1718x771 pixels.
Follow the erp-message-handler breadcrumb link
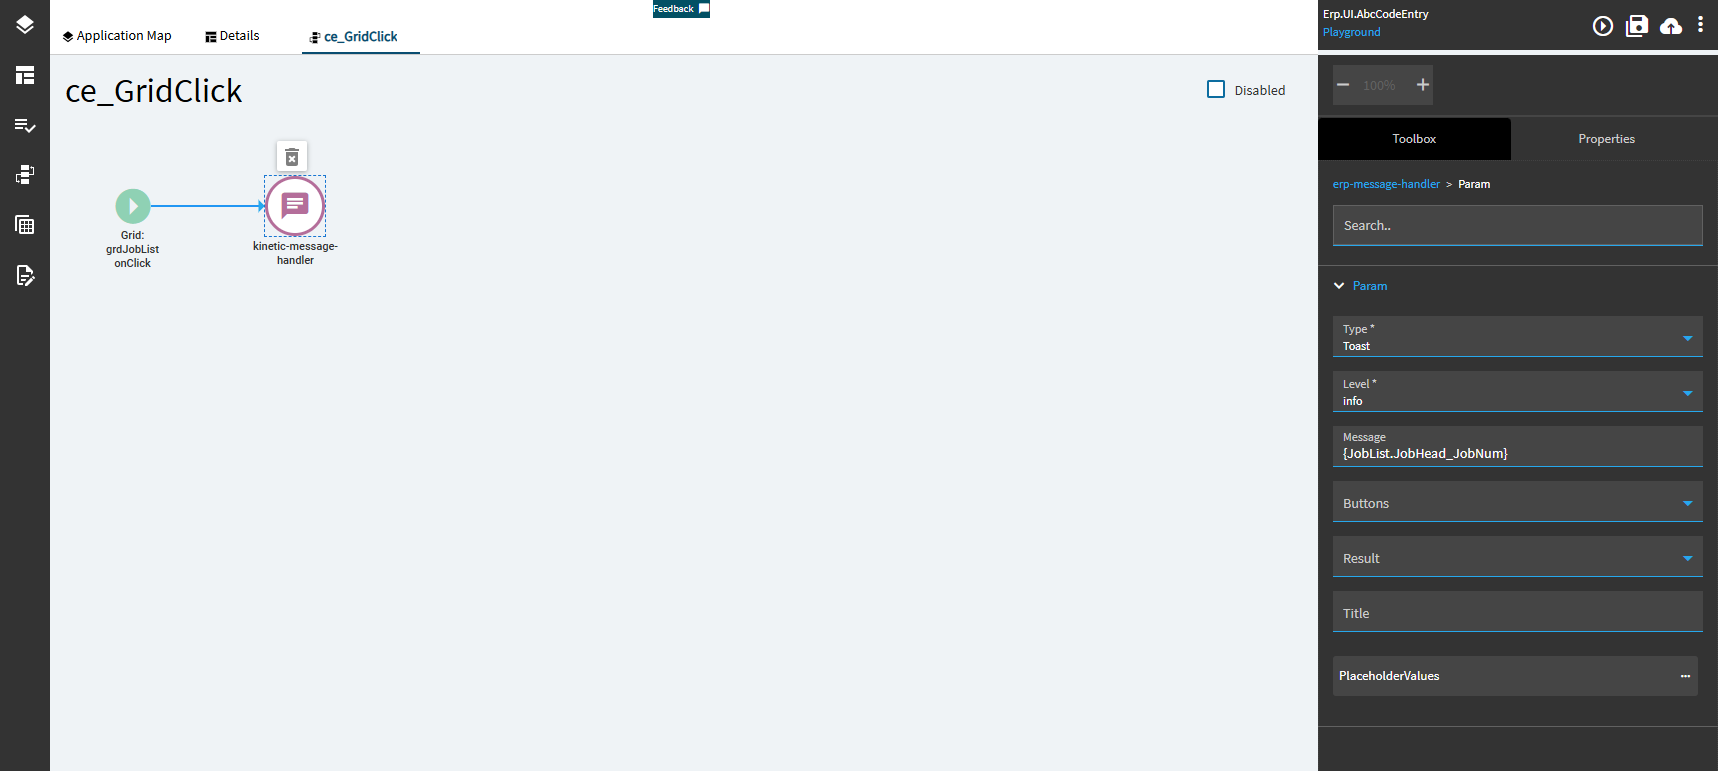(x=1386, y=184)
